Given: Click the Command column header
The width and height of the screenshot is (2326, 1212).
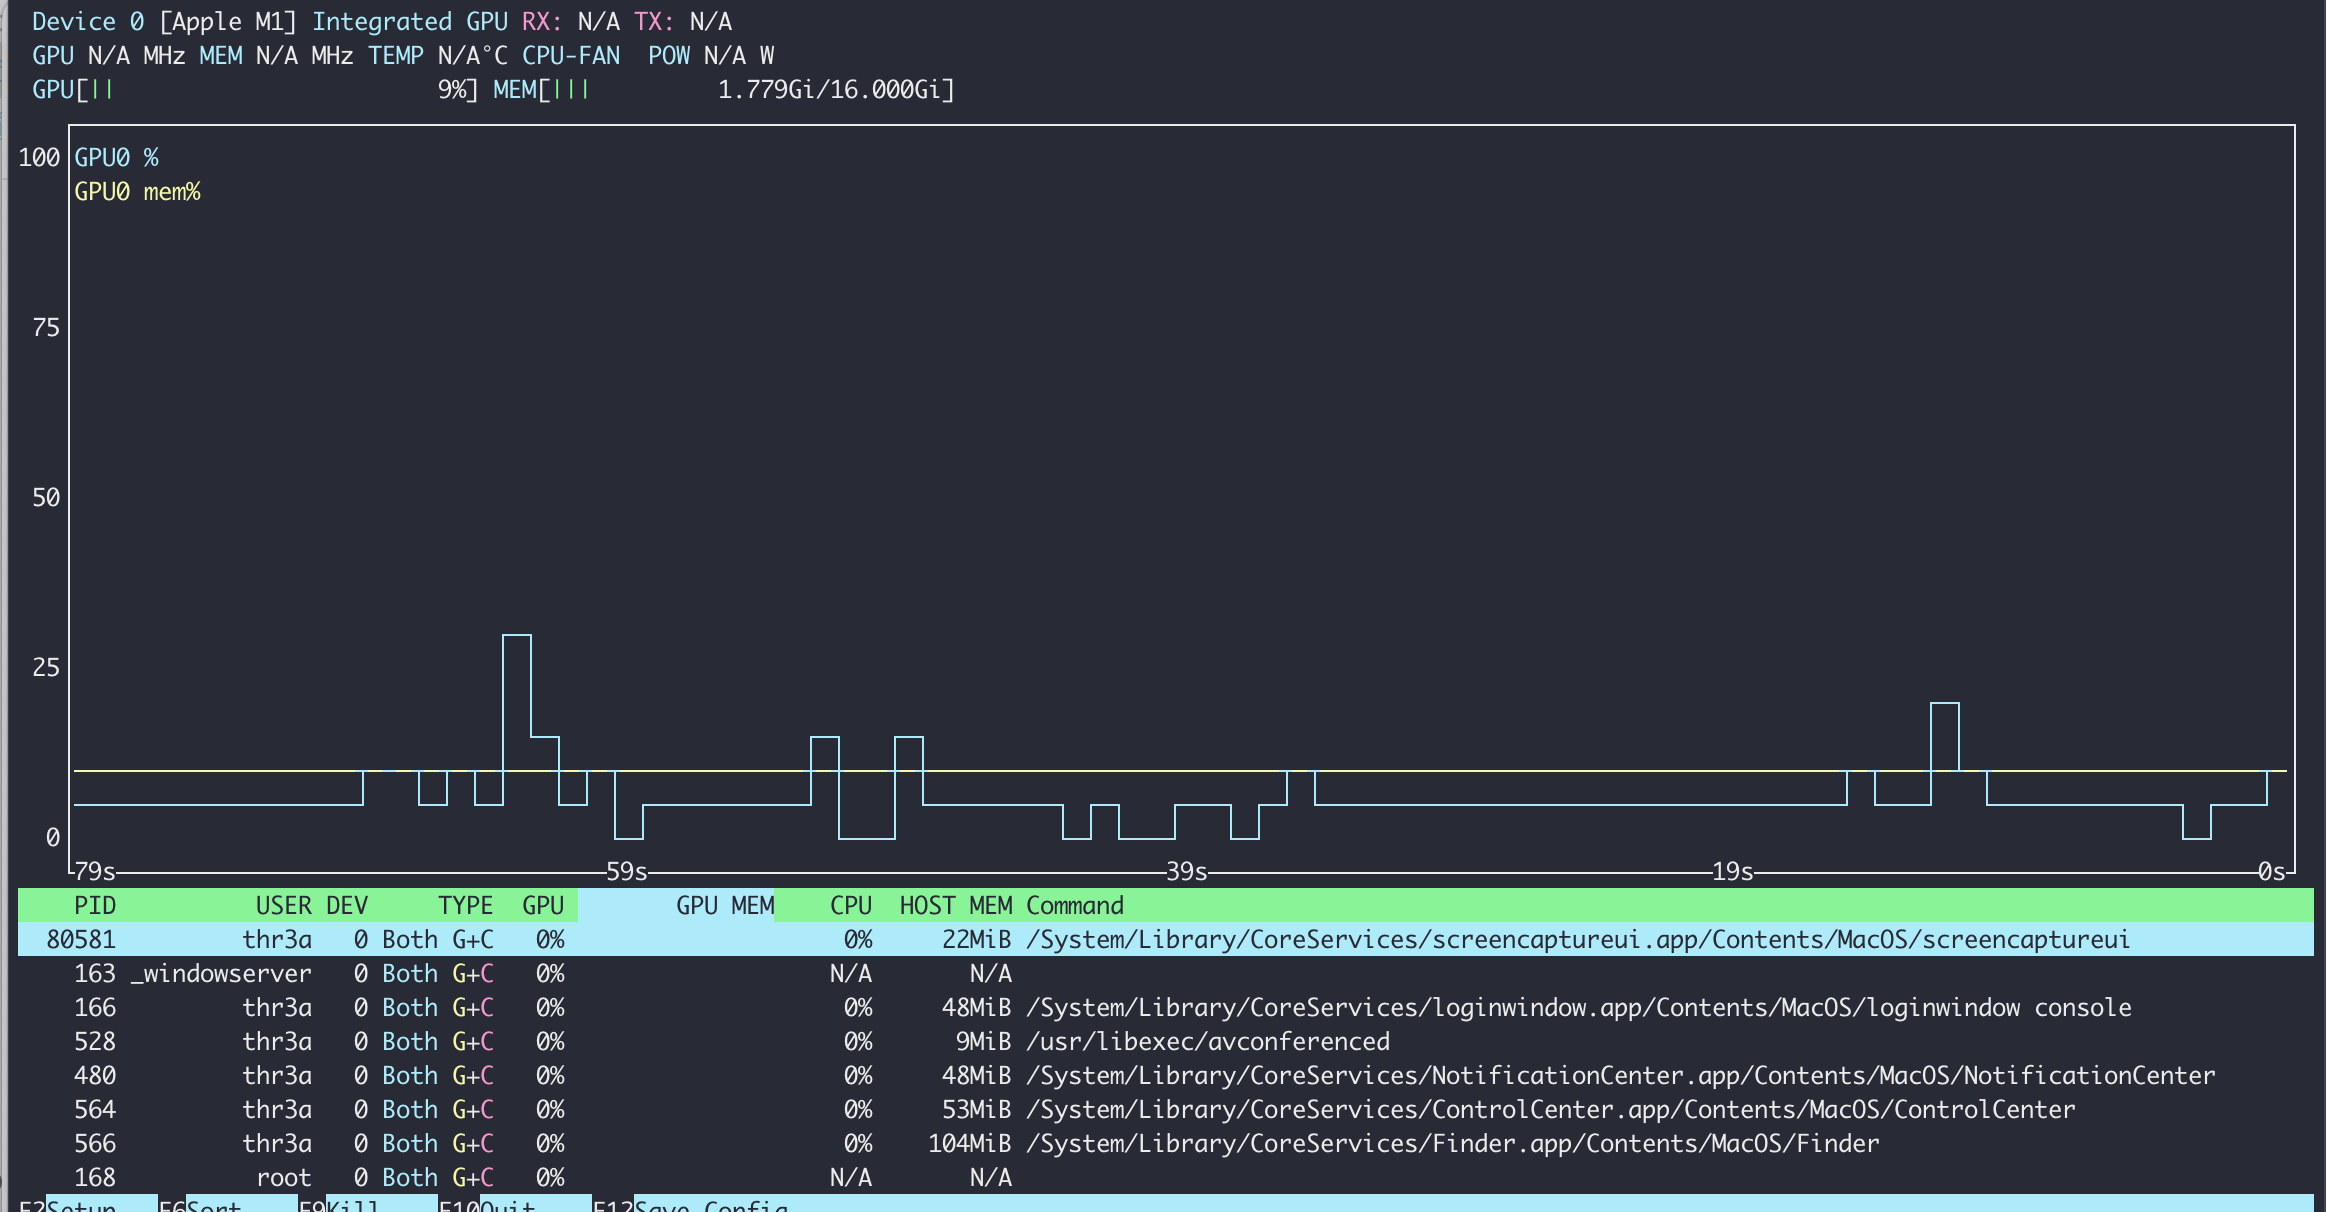Looking at the screenshot, I should [x=1075, y=905].
